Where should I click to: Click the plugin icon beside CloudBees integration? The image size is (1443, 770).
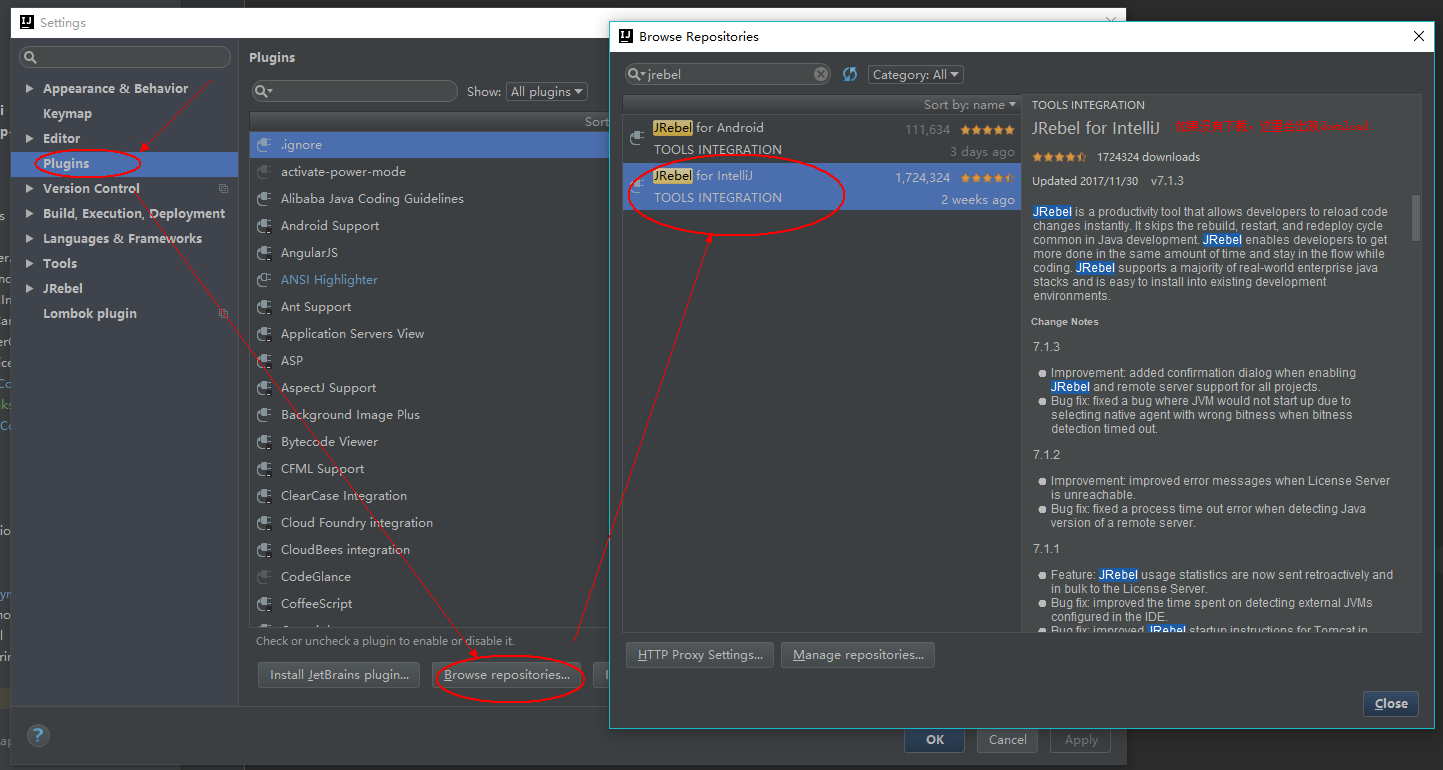[x=264, y=550]
